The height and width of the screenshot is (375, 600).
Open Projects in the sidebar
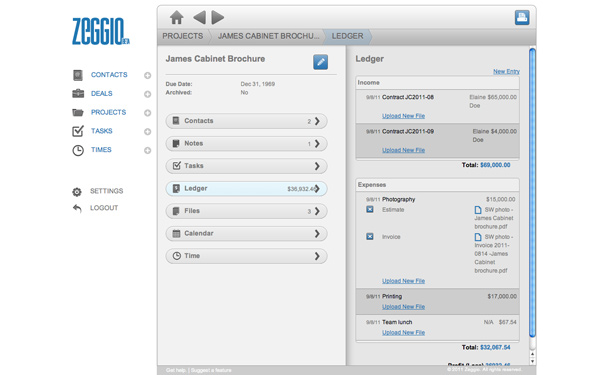[x=108, y=112]
